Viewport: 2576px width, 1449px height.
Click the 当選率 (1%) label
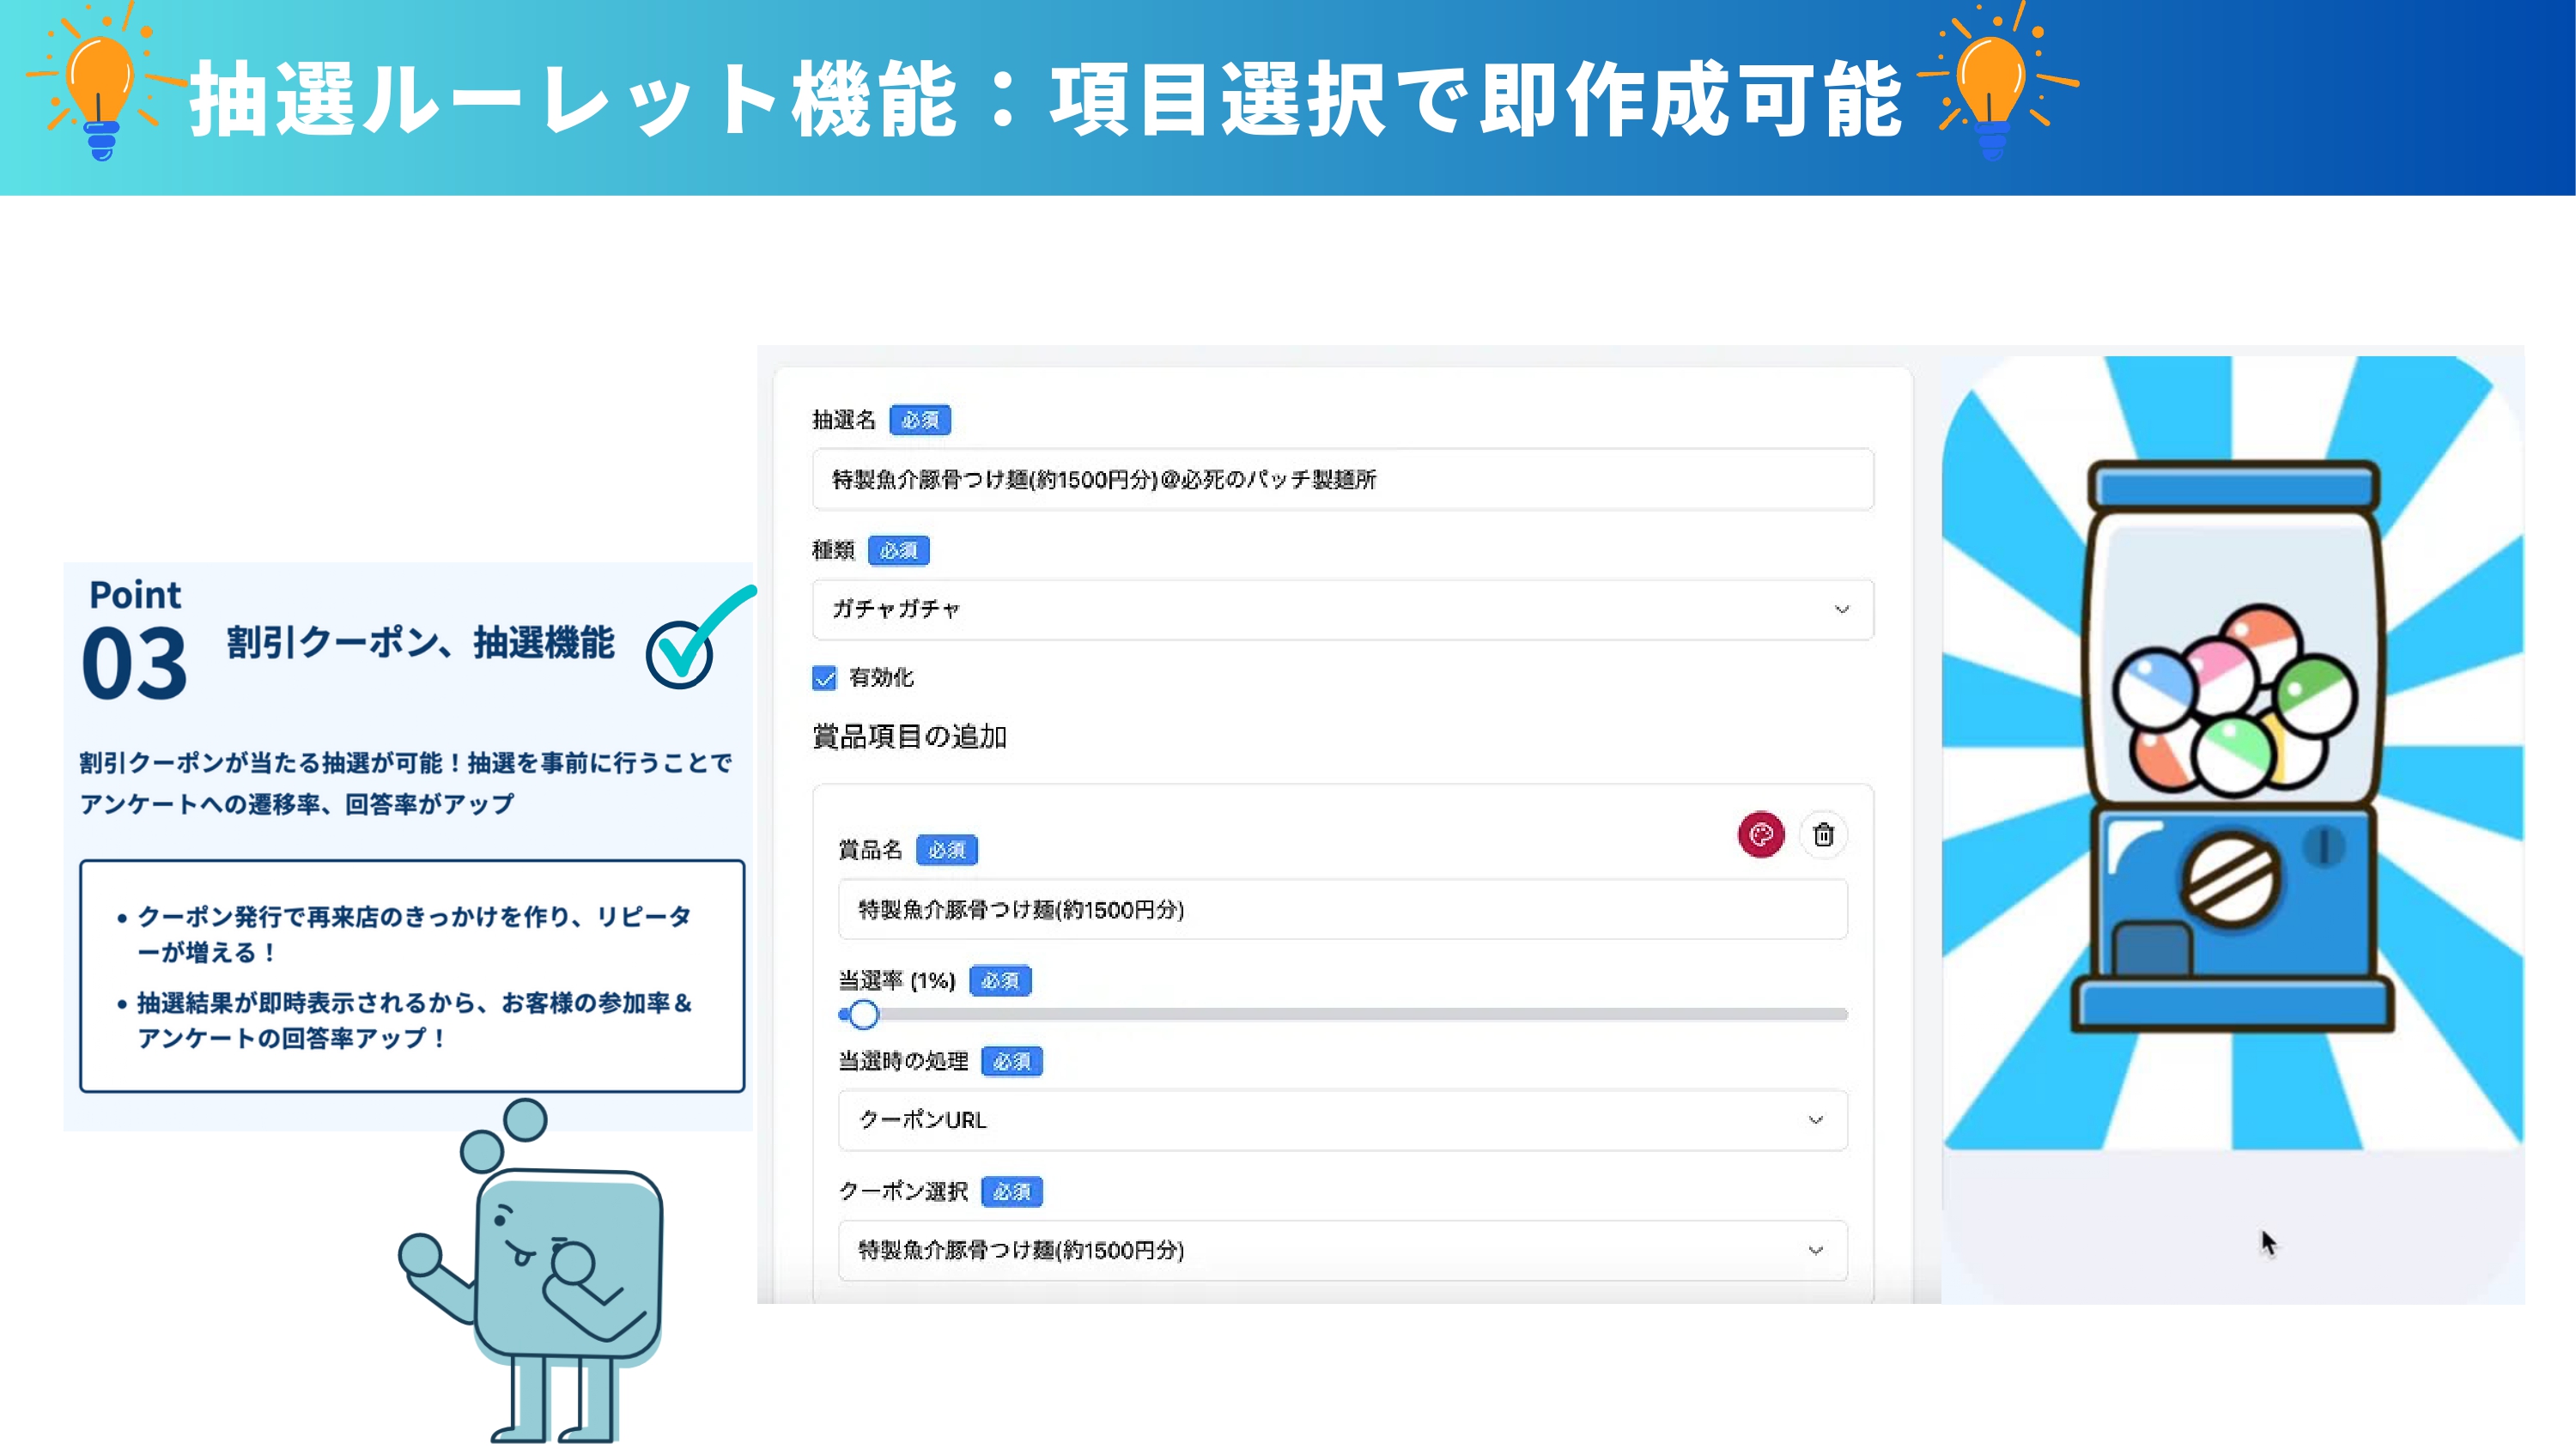tap(897, 980)
